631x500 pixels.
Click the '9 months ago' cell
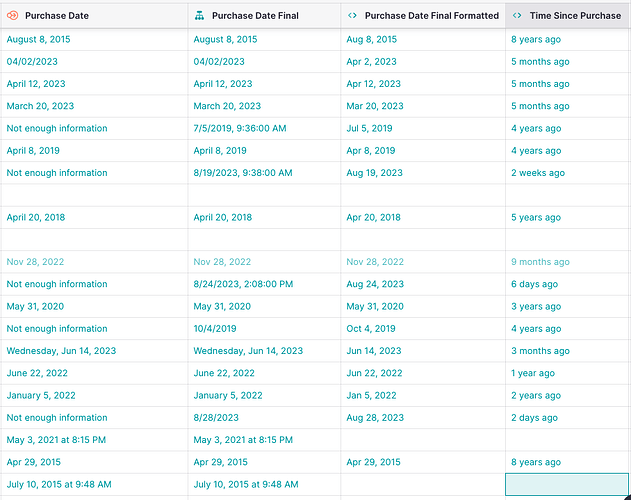tap(568, 262)
